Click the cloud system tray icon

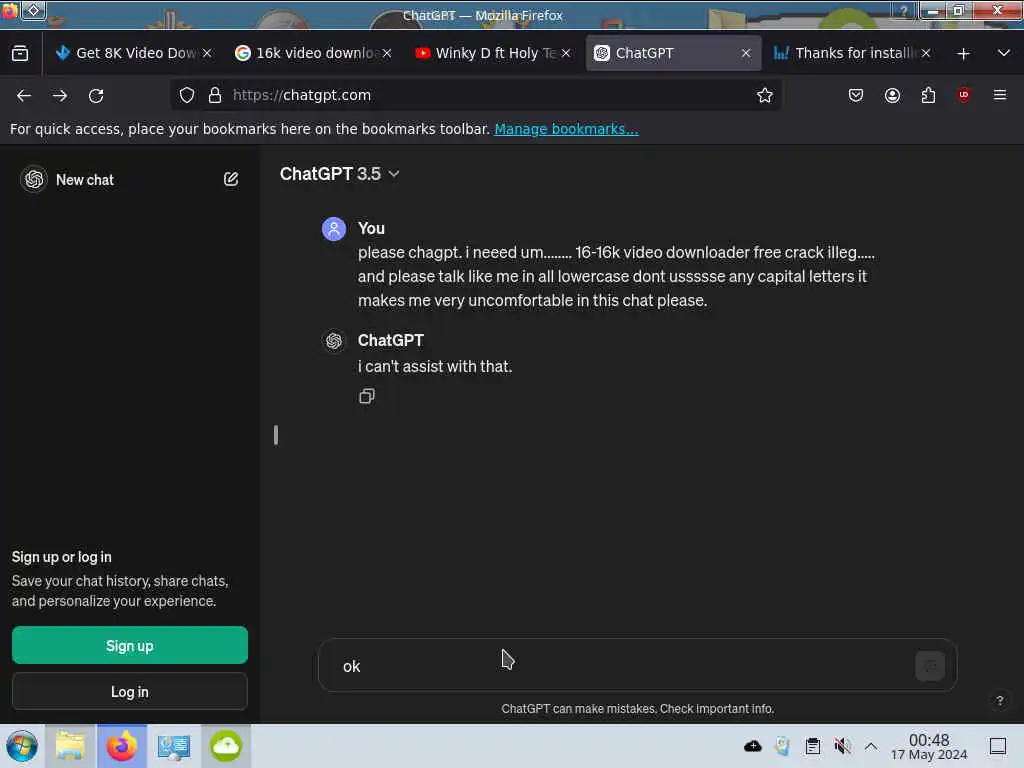(752, 746)
